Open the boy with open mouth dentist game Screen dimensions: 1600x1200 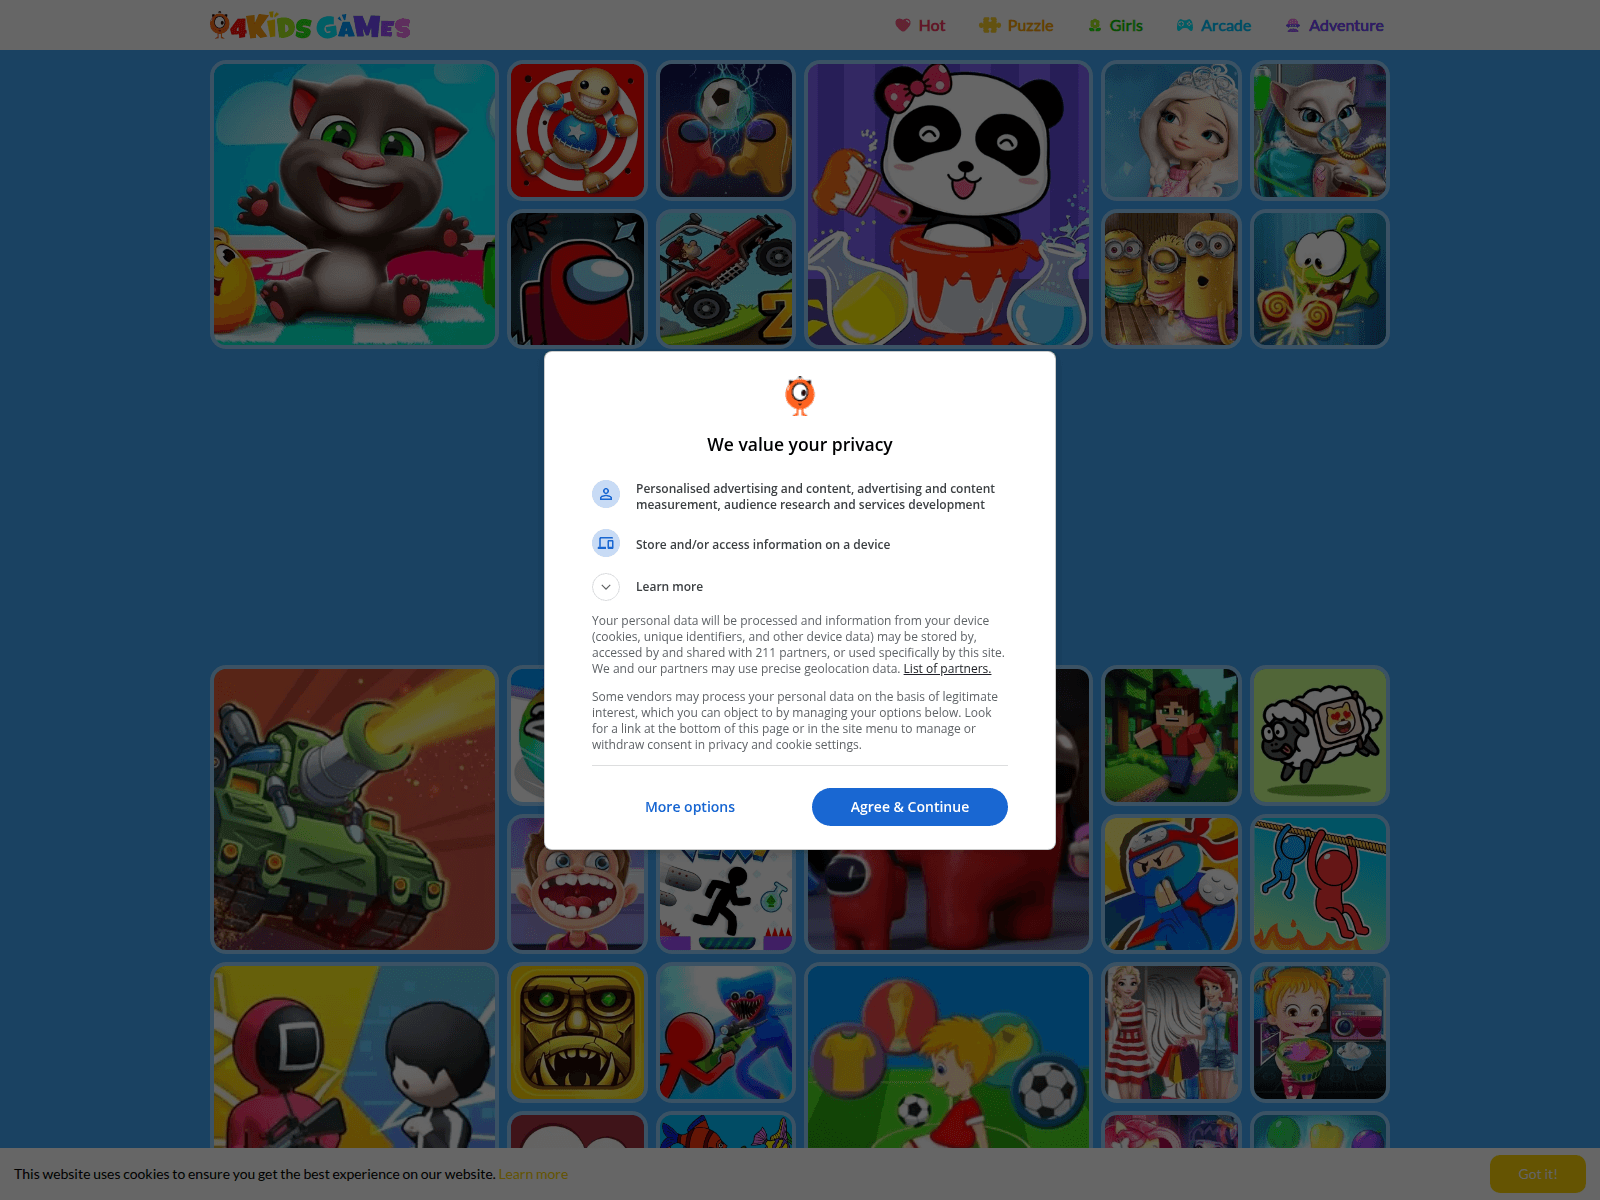pos(578,900)
